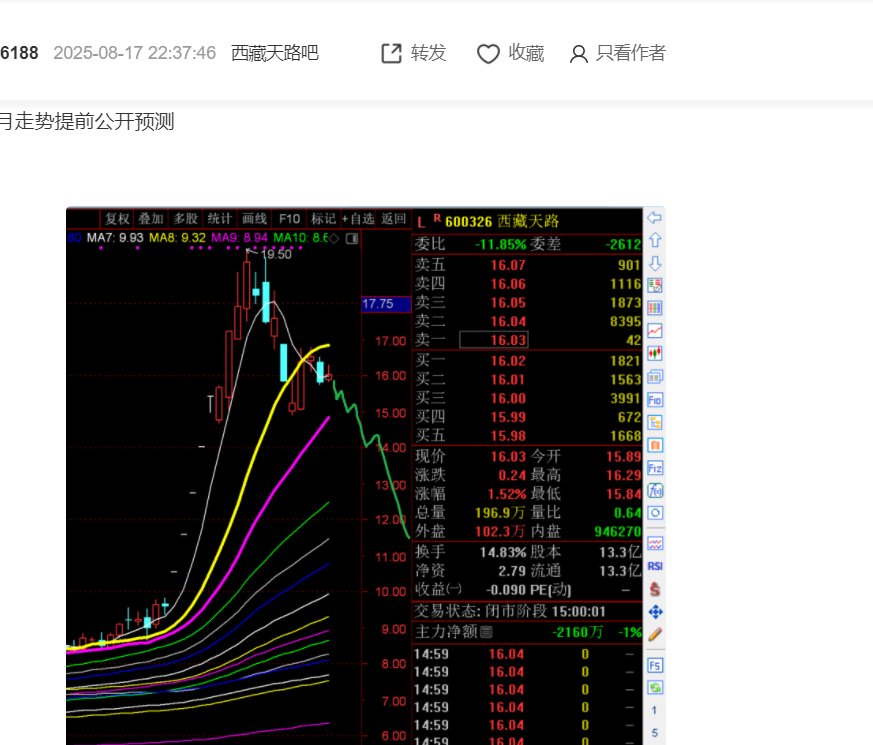Click the 标记 toolbar item
Image resolution: width=873 pixels, height=745 pixels.
click(x=323, y=219)
